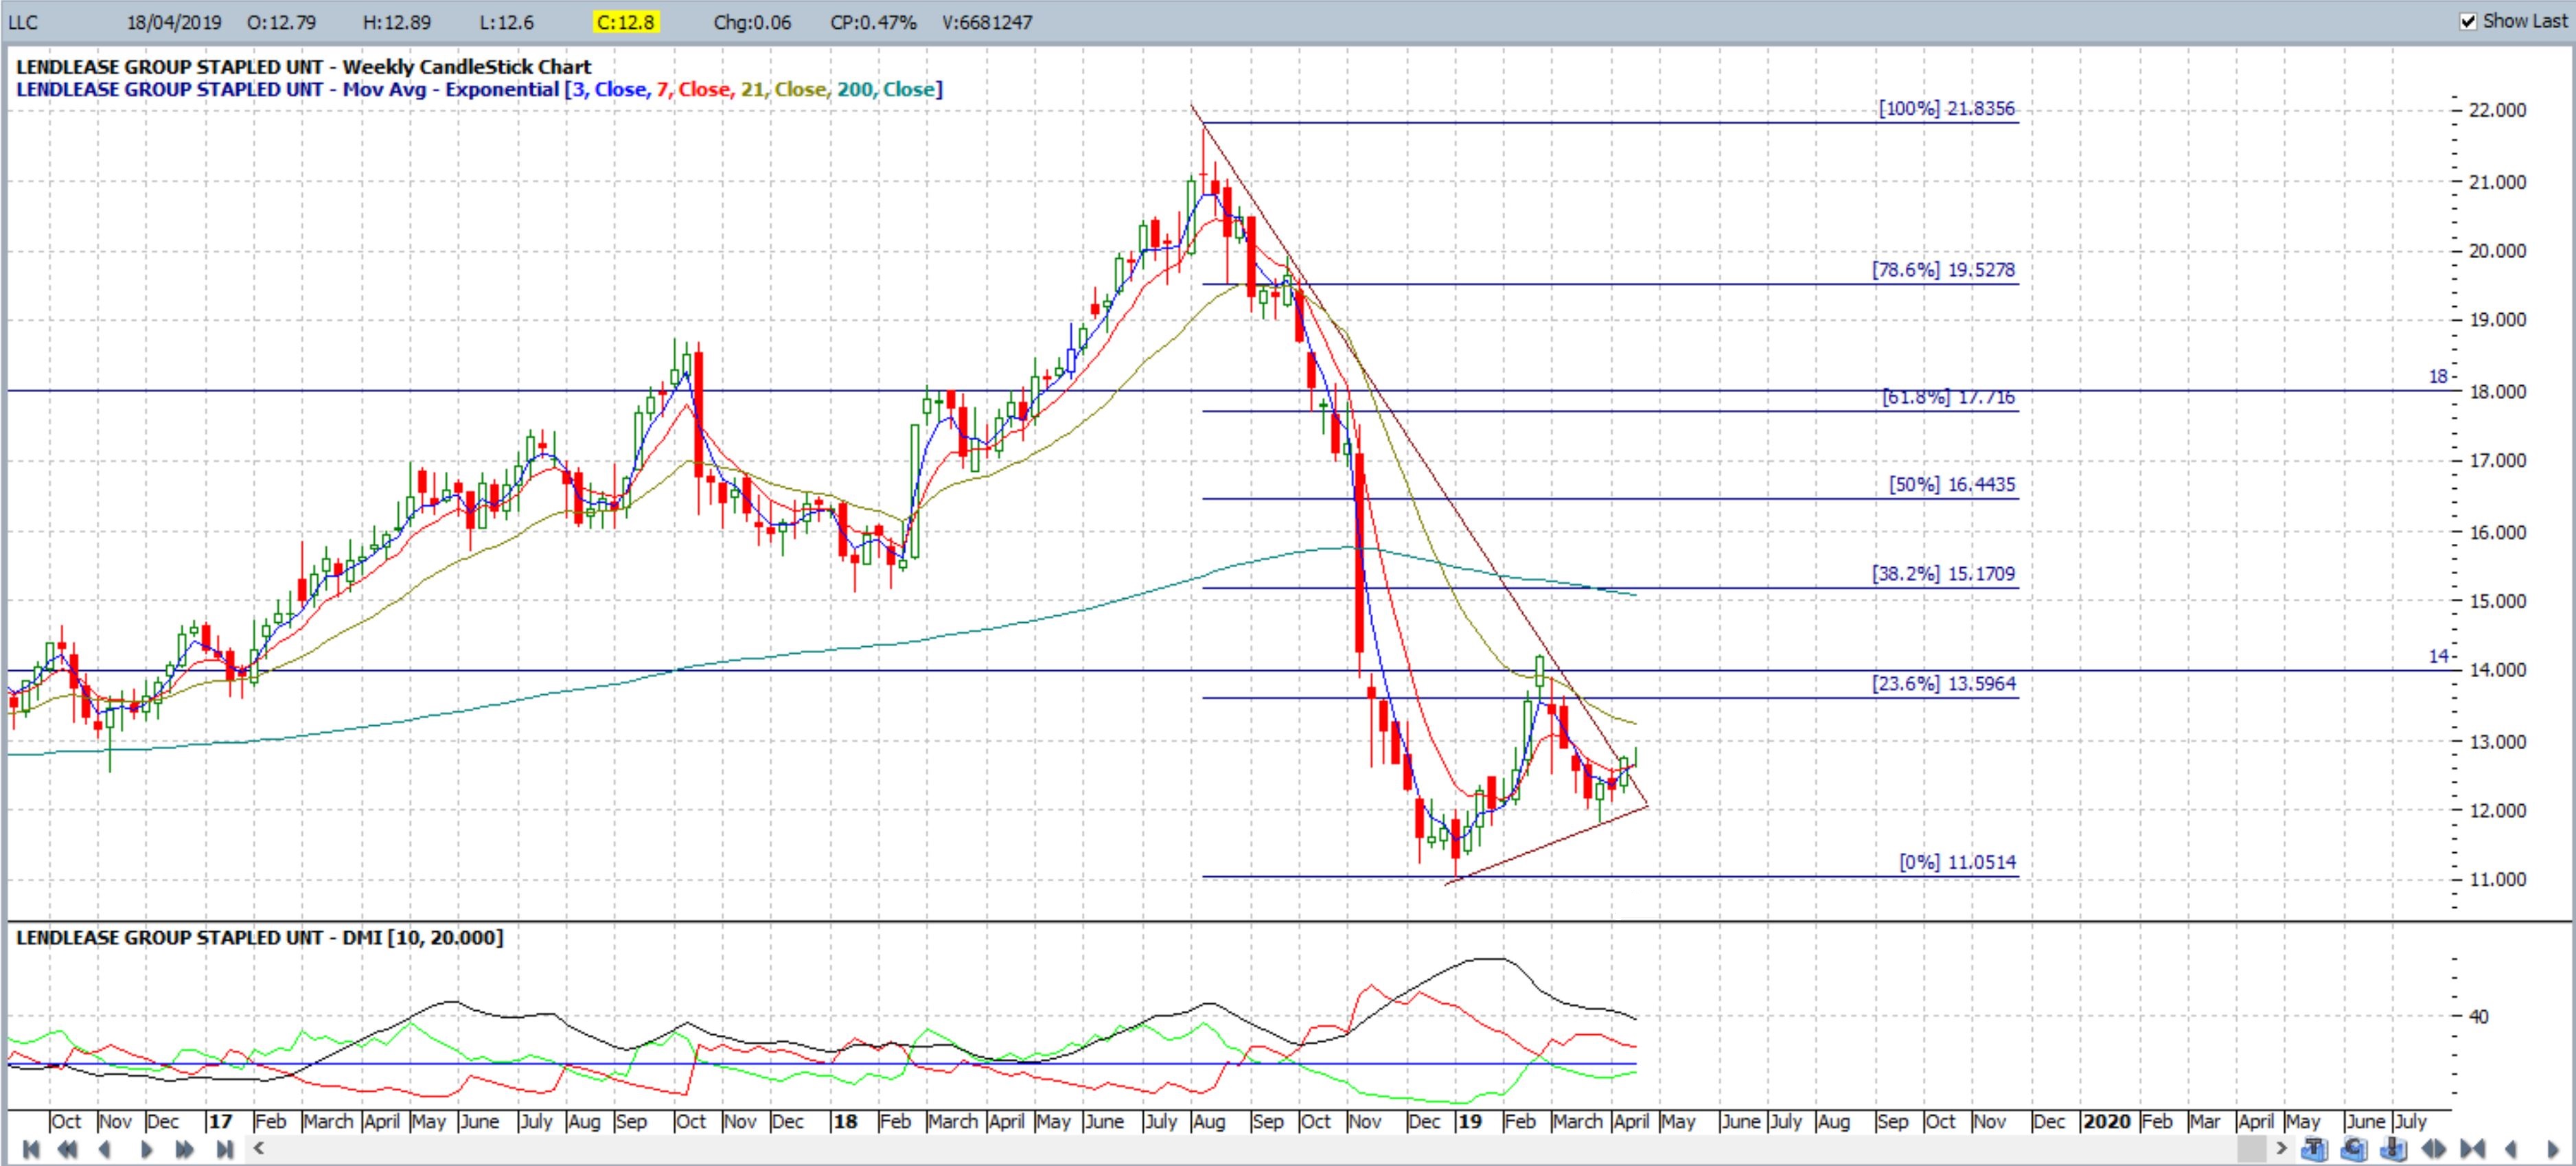Click the volume value V:6681247
The image size is (2576, 1166).
pyautogui.click(x=987, y=22)
